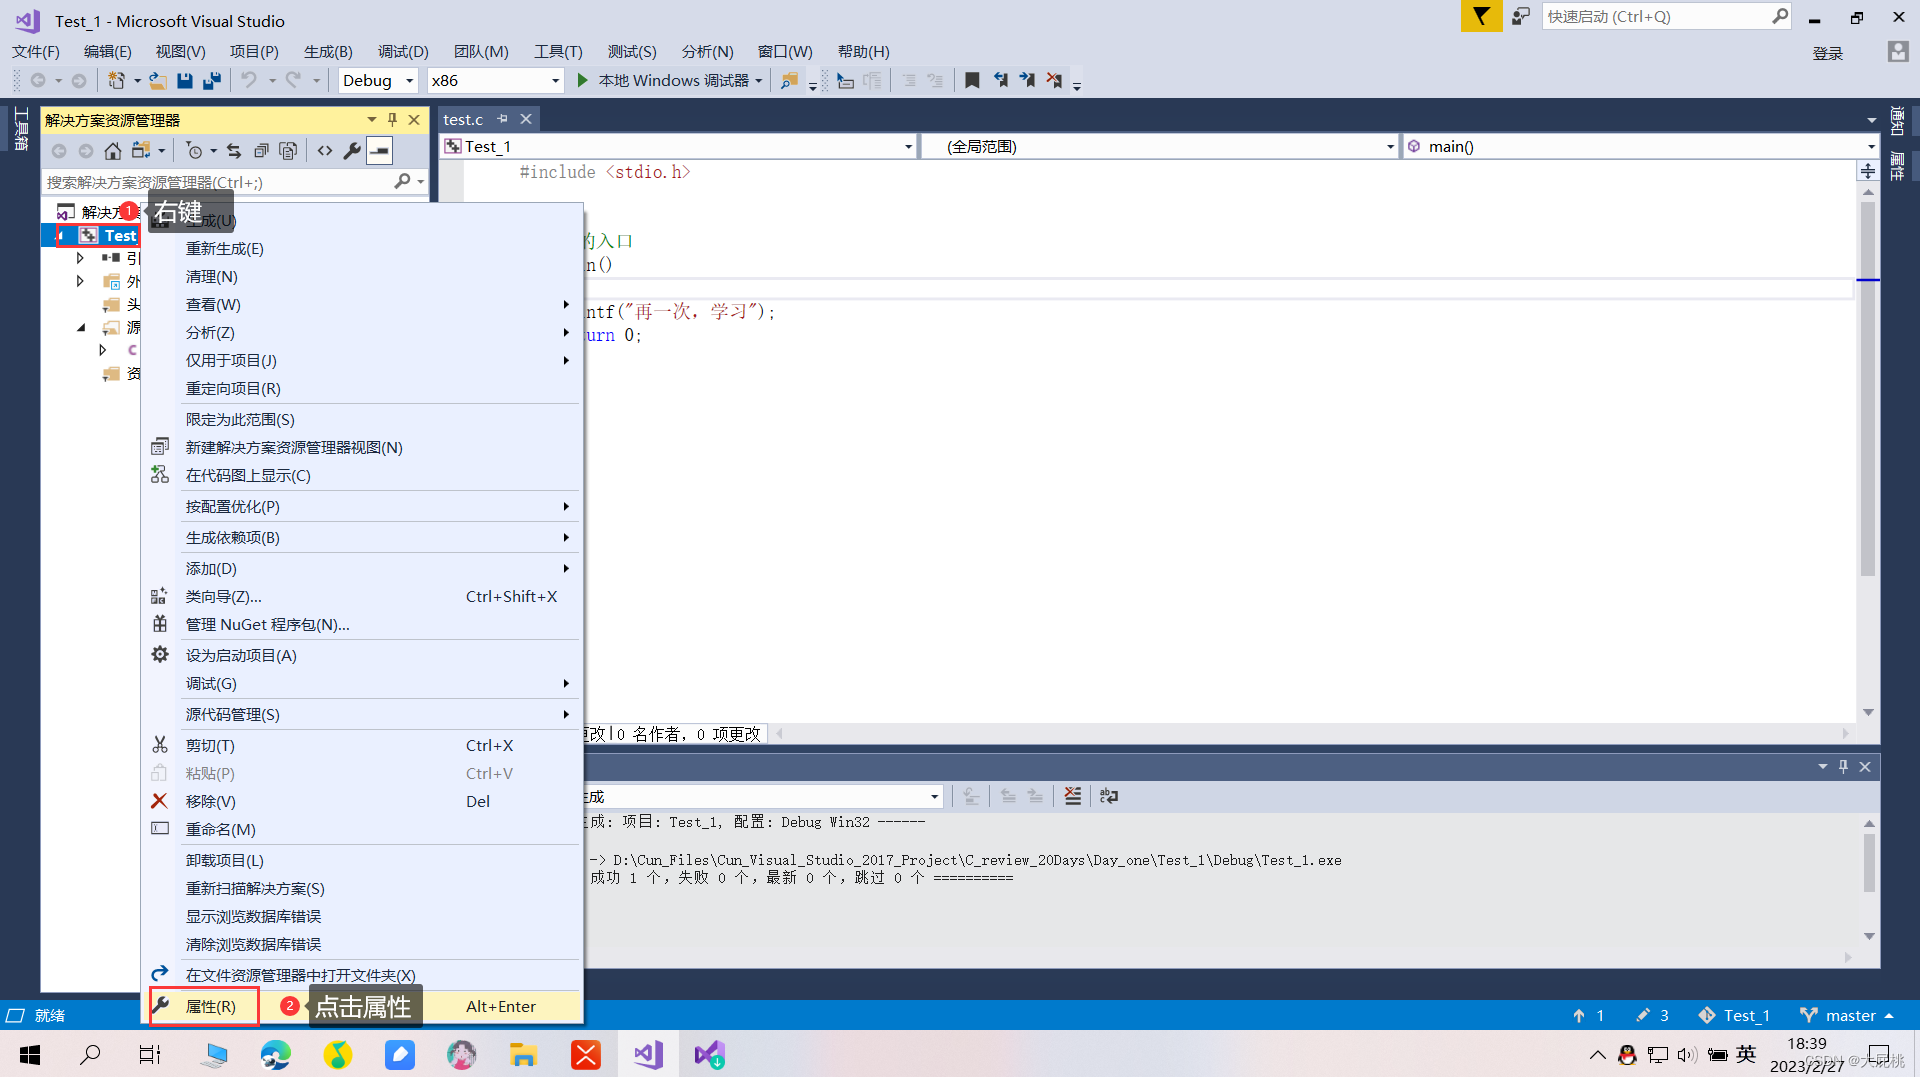This screenshot has height=1077, width=1920.
Task: Click the Save All icon in toolbar
Action: pos(212,80)
